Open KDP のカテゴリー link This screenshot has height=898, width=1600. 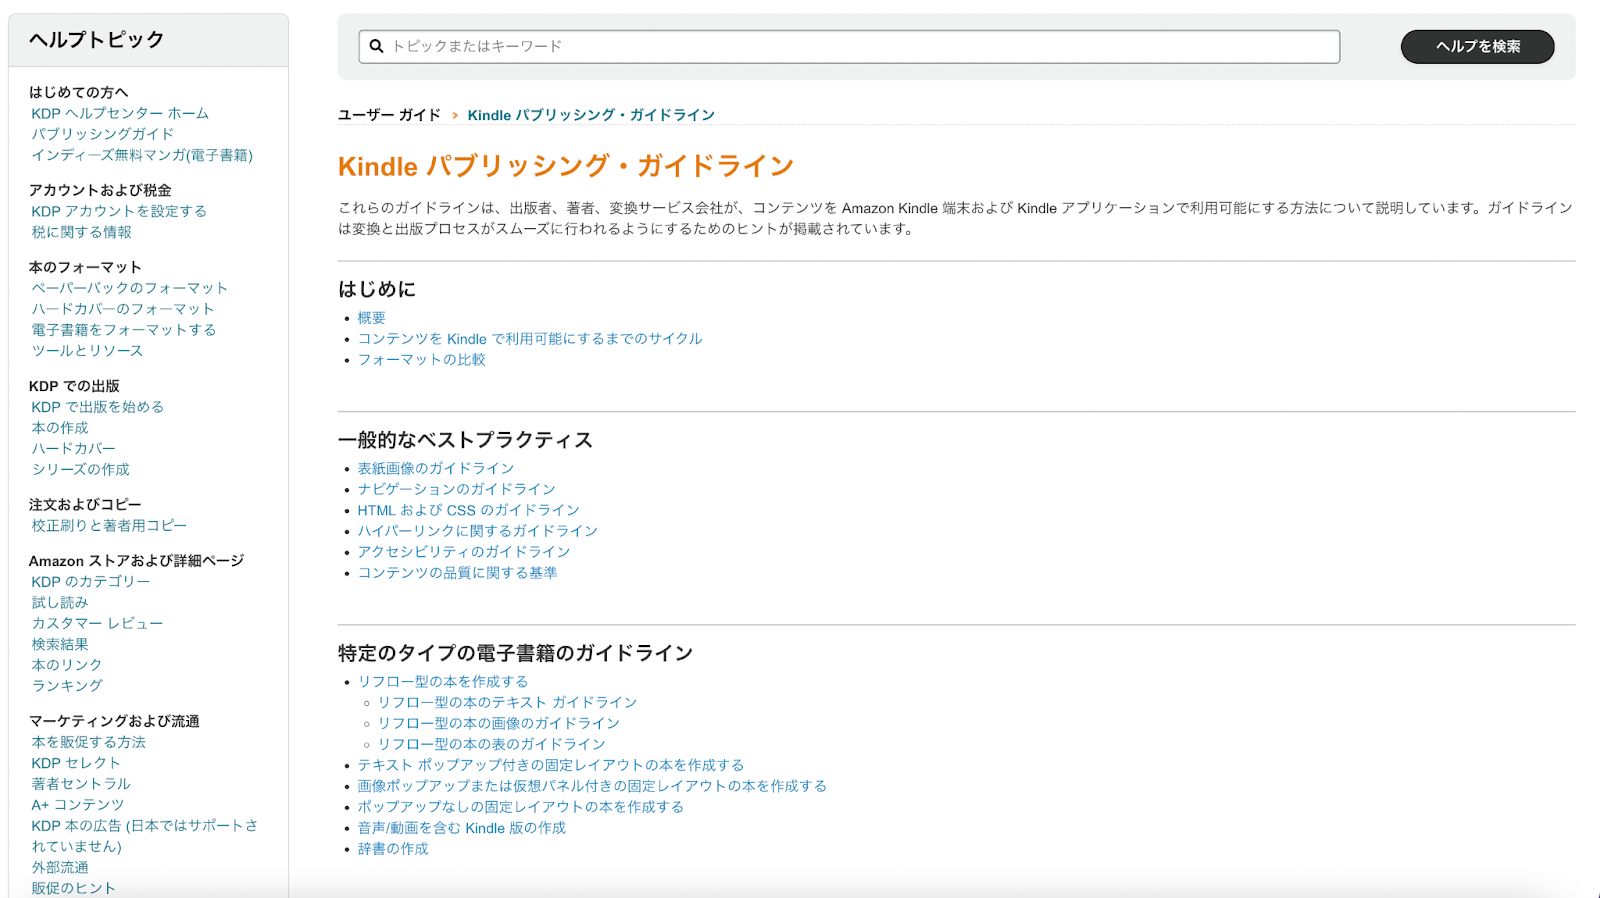91,582
